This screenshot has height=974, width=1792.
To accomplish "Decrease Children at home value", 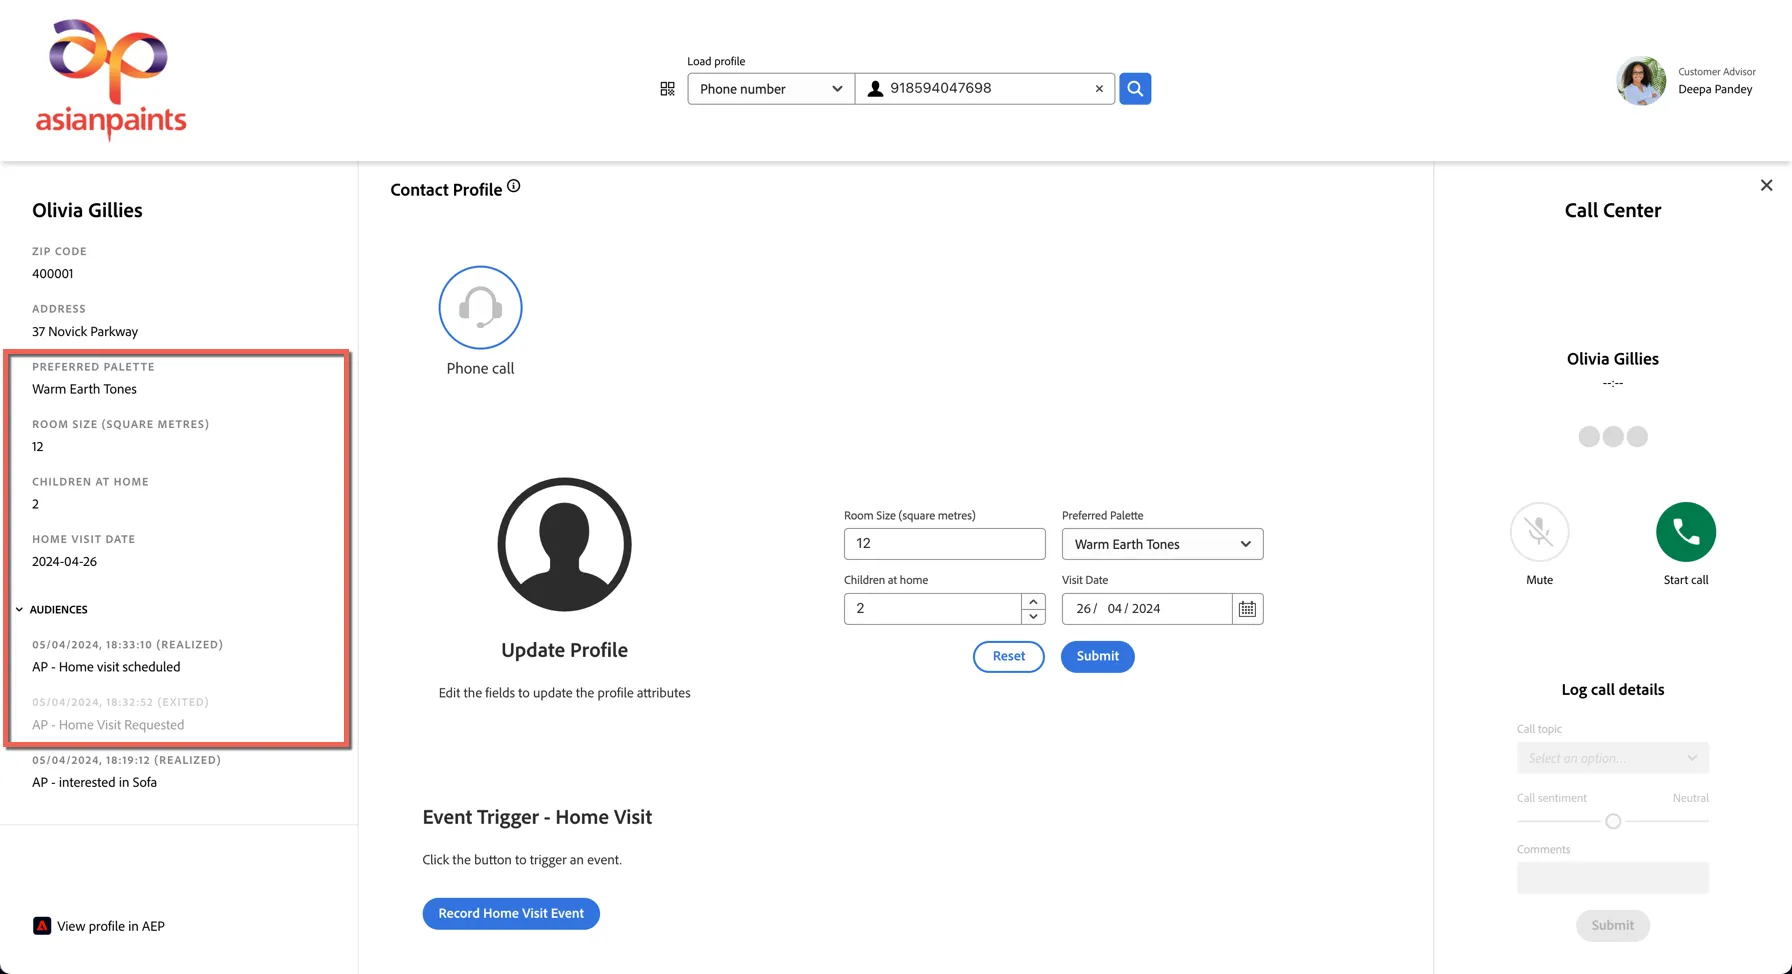I will pos(1033,616).
